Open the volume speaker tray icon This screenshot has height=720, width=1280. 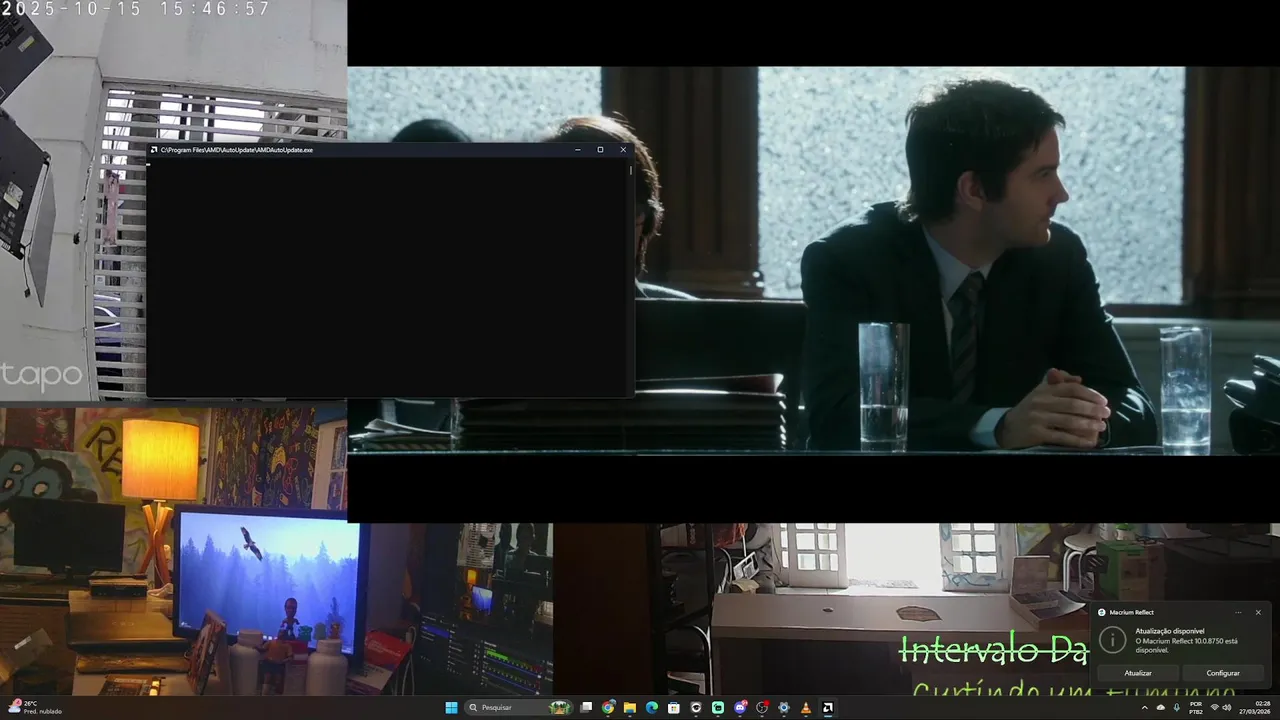point(1227,707)
